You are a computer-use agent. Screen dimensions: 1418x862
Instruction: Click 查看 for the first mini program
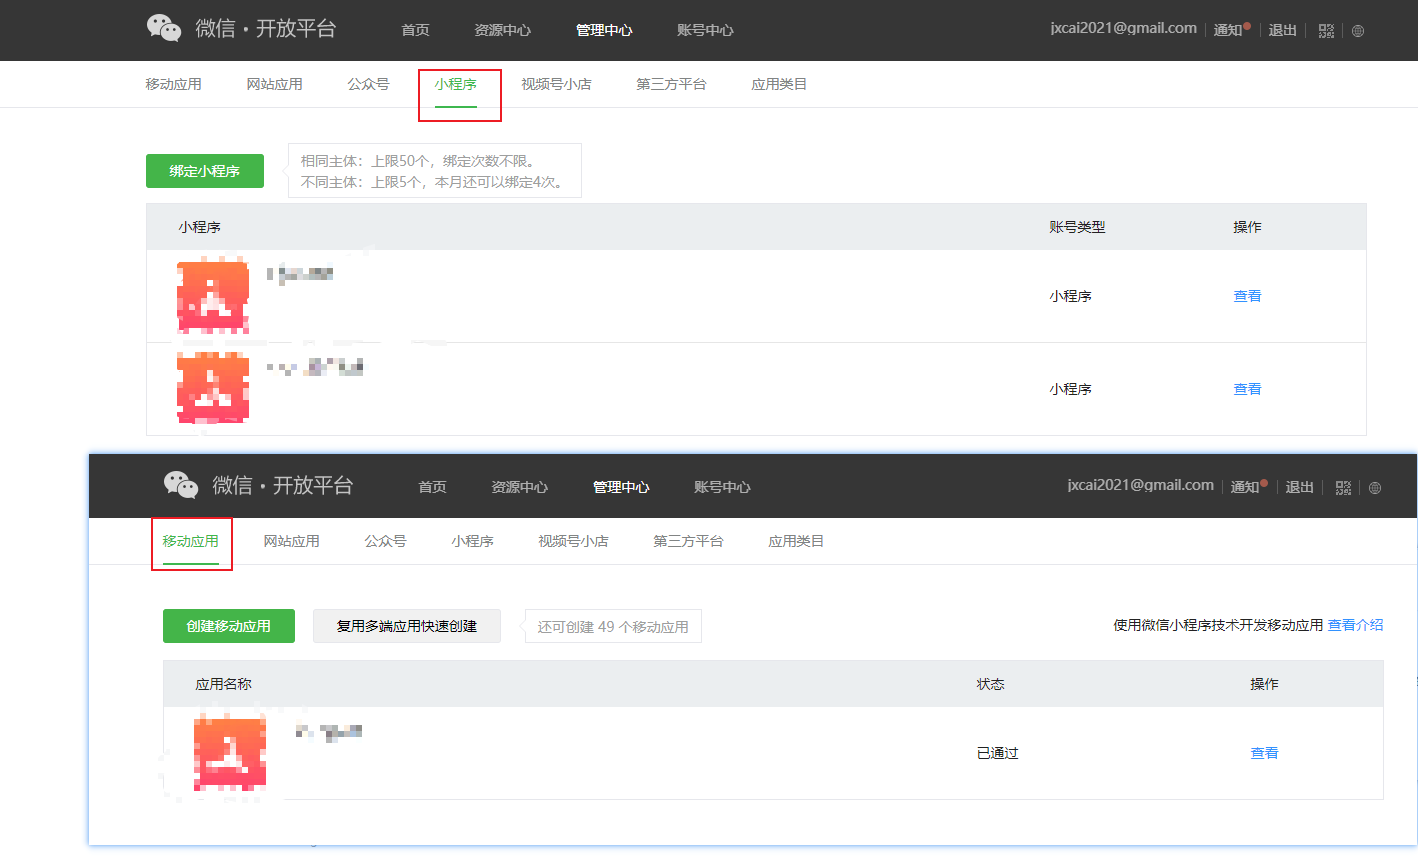1247,296
